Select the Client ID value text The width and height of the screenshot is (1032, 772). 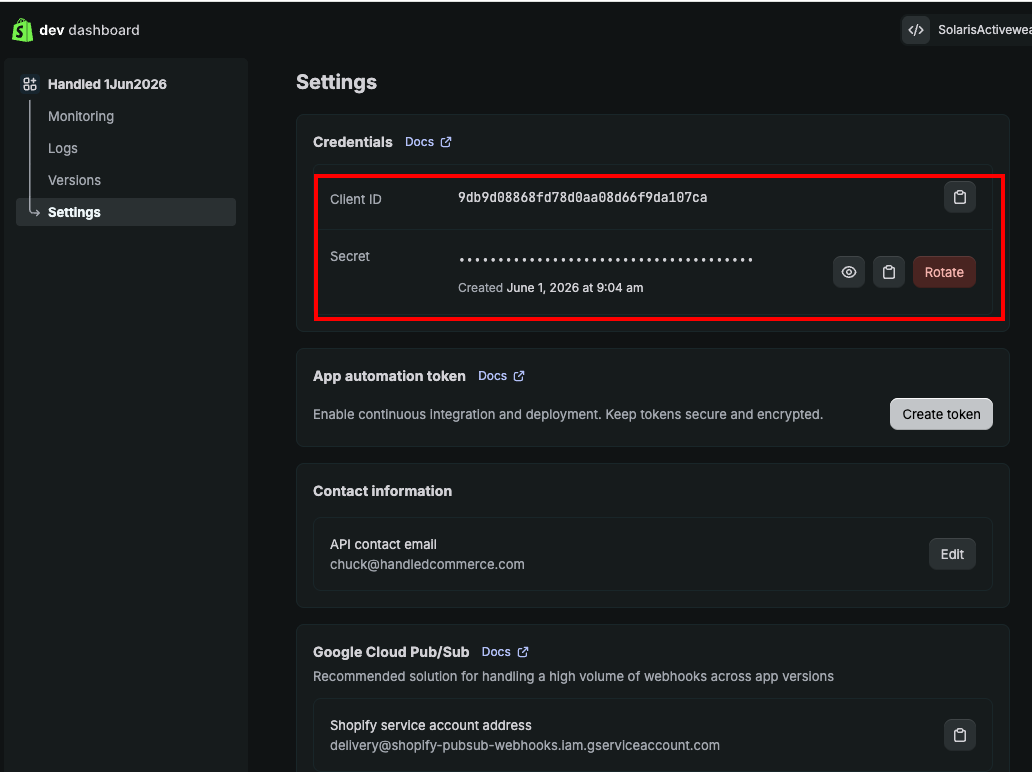coord(582,197)
